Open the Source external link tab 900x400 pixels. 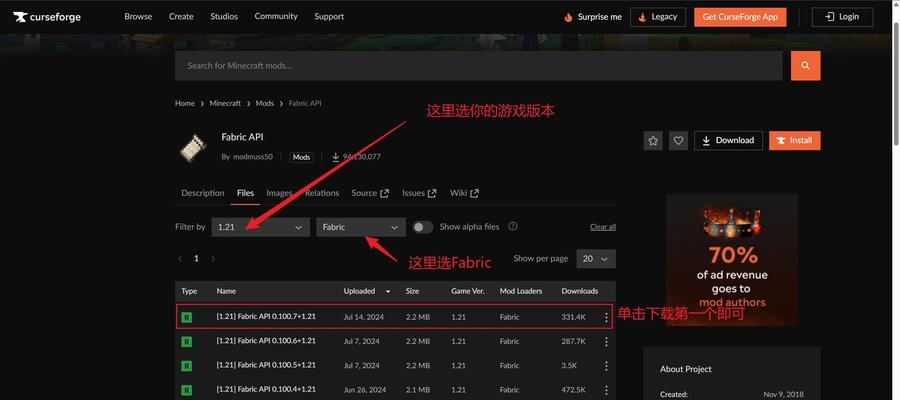pyautogui.click(x=370, y=193)
